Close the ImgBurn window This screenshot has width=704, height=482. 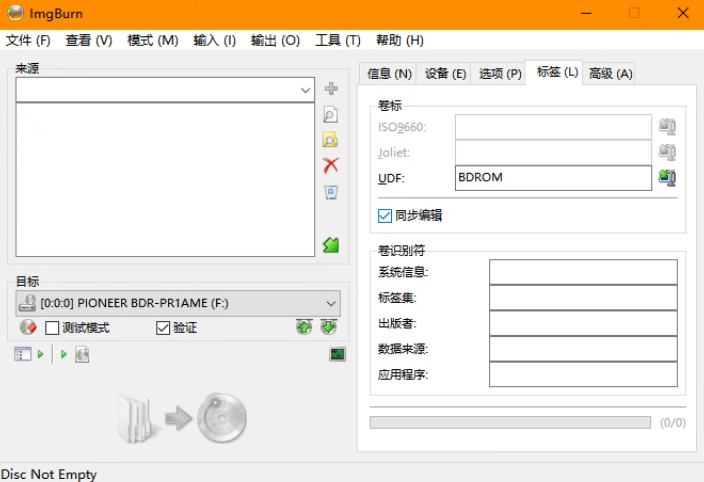pos(683,13)
